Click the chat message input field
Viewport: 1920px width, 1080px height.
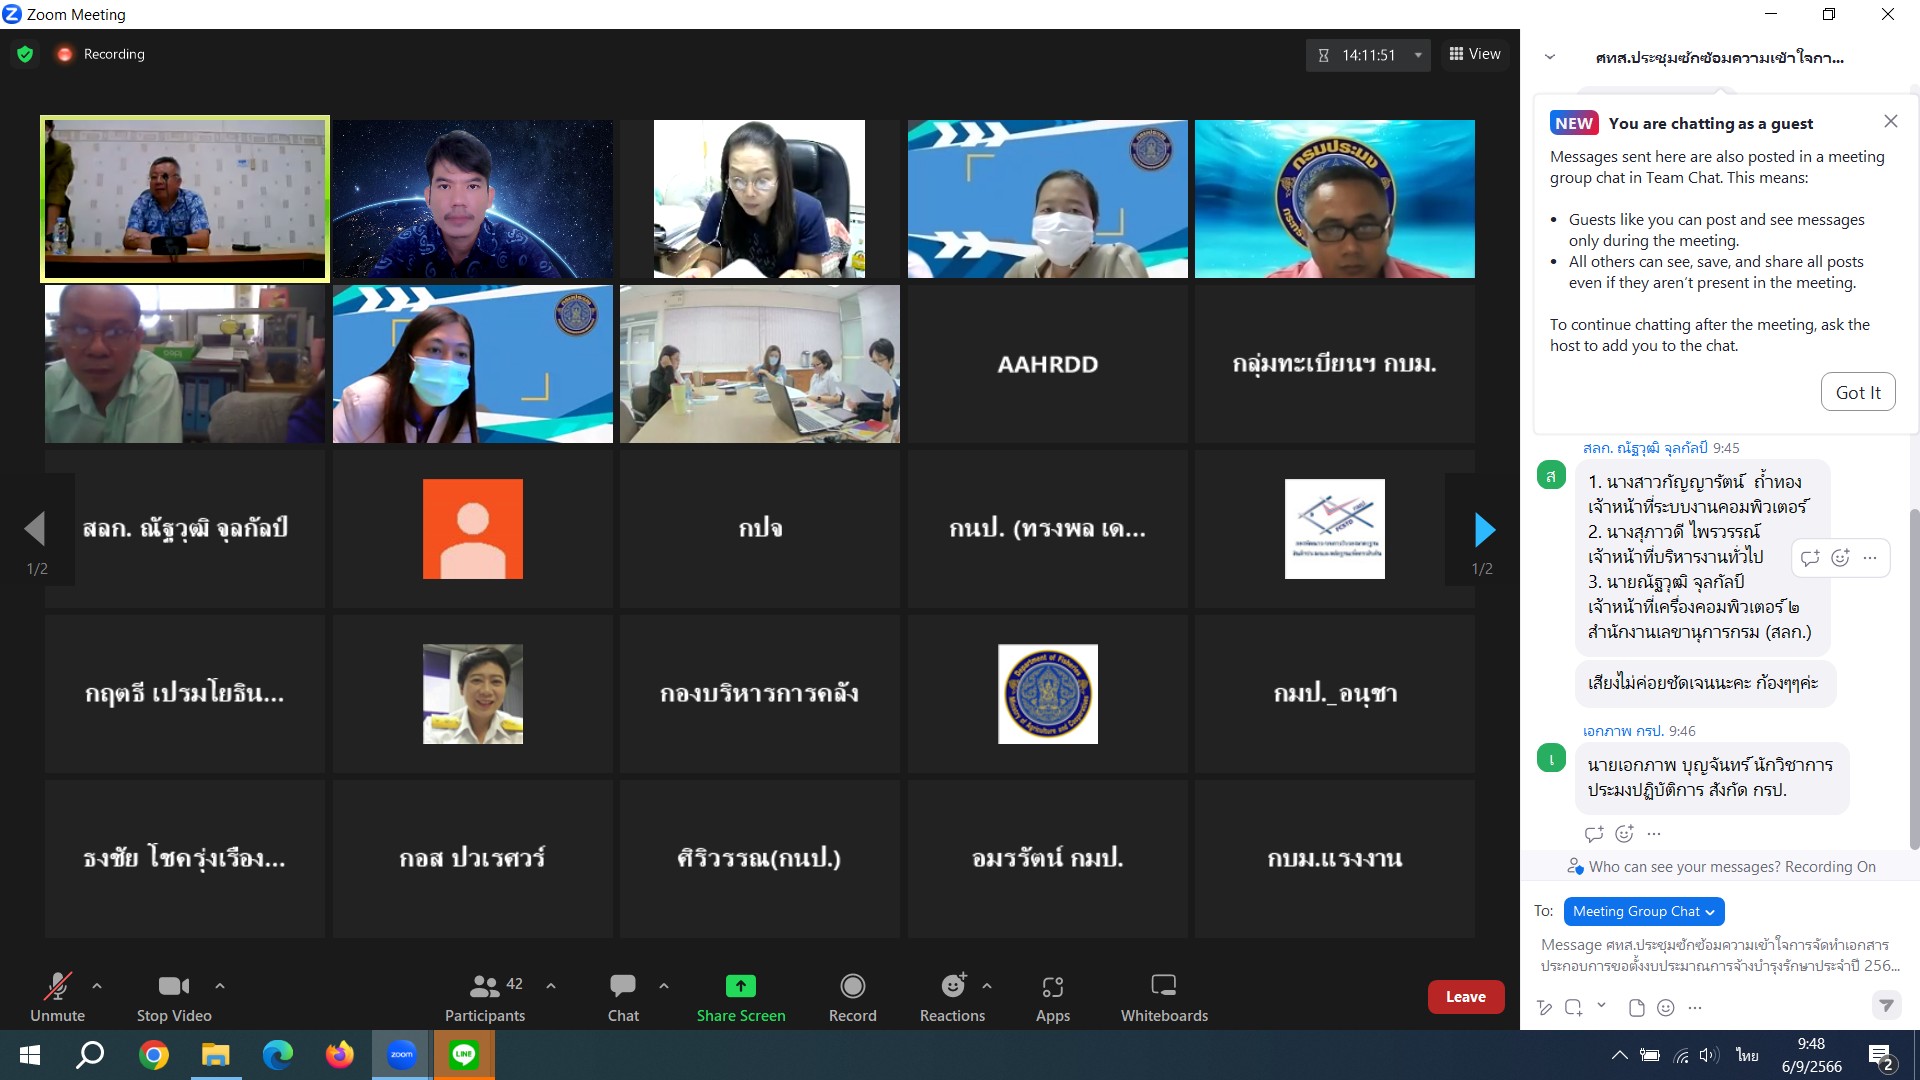click(1718, 955)
